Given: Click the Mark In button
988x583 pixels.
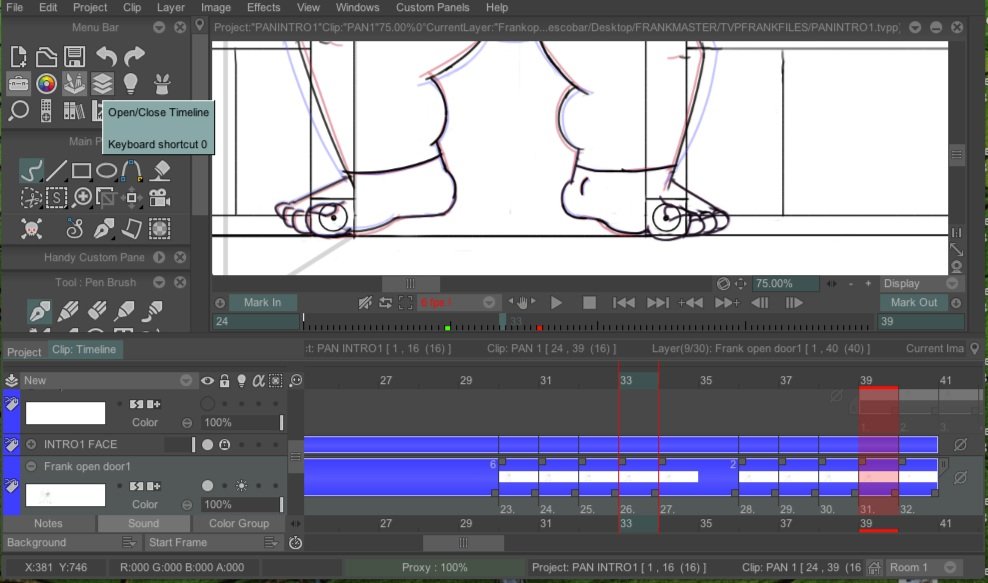Looking at the screenshot, I should pyautogui.click(x=262, y=303).
